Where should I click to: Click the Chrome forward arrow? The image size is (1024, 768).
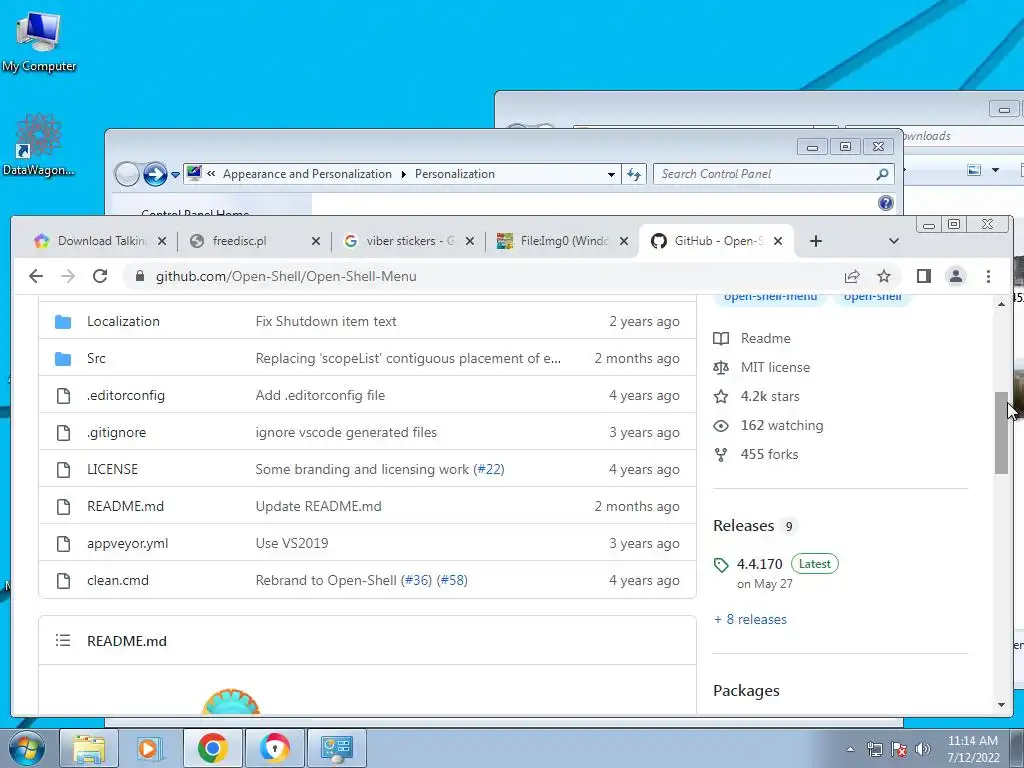pos(68,276)
